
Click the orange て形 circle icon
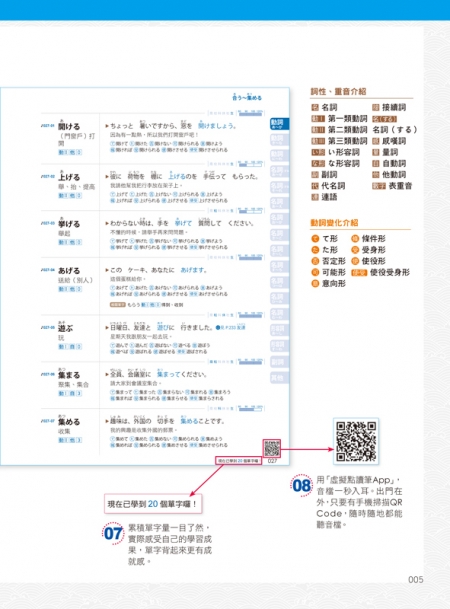click(x=315, y=238)
